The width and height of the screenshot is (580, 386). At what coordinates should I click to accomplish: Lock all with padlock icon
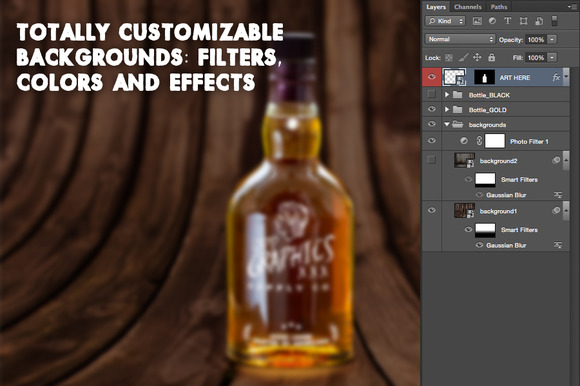[x=491, y=57]
